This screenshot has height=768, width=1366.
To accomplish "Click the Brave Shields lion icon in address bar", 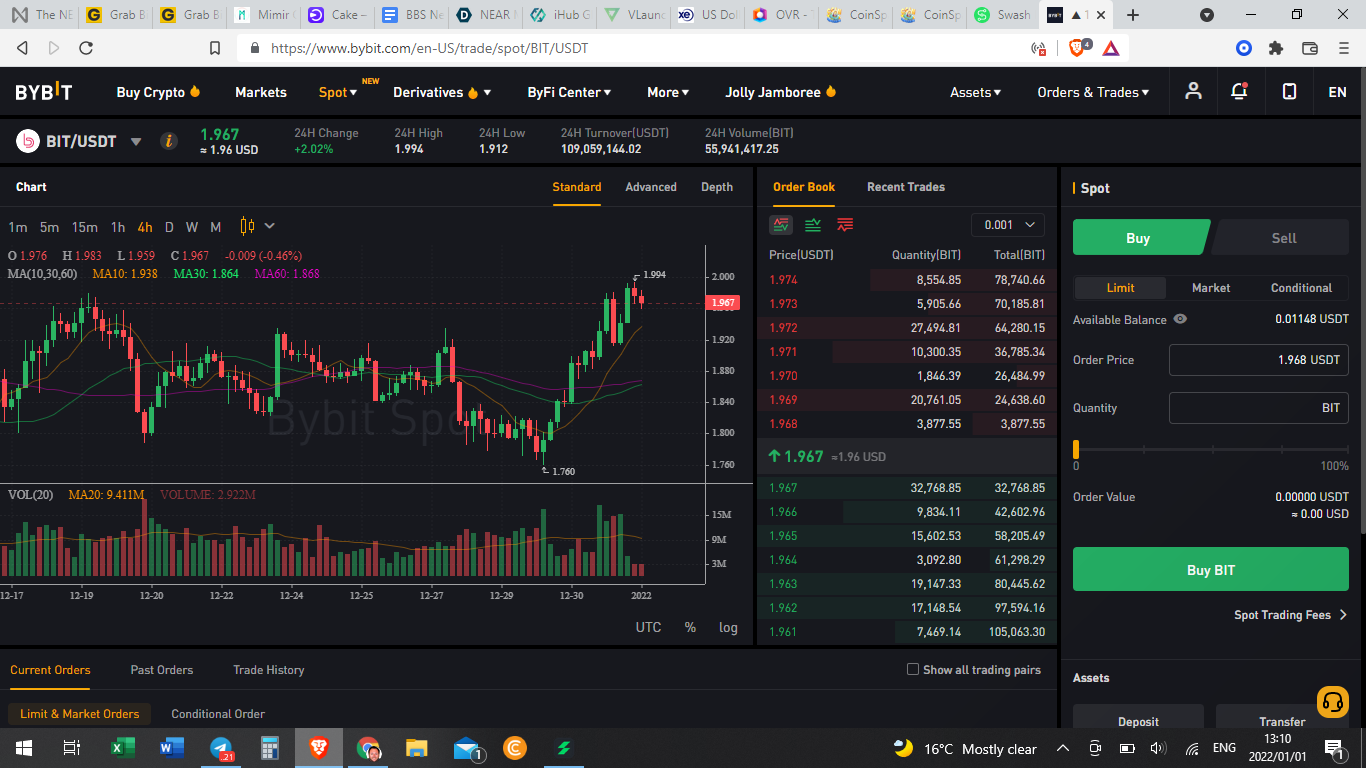I will (x=1078, y=47).
